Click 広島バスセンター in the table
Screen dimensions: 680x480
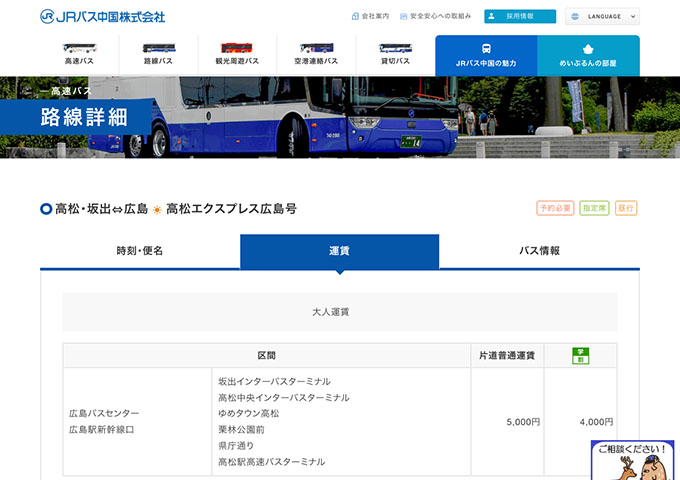(x=104, y=413)
